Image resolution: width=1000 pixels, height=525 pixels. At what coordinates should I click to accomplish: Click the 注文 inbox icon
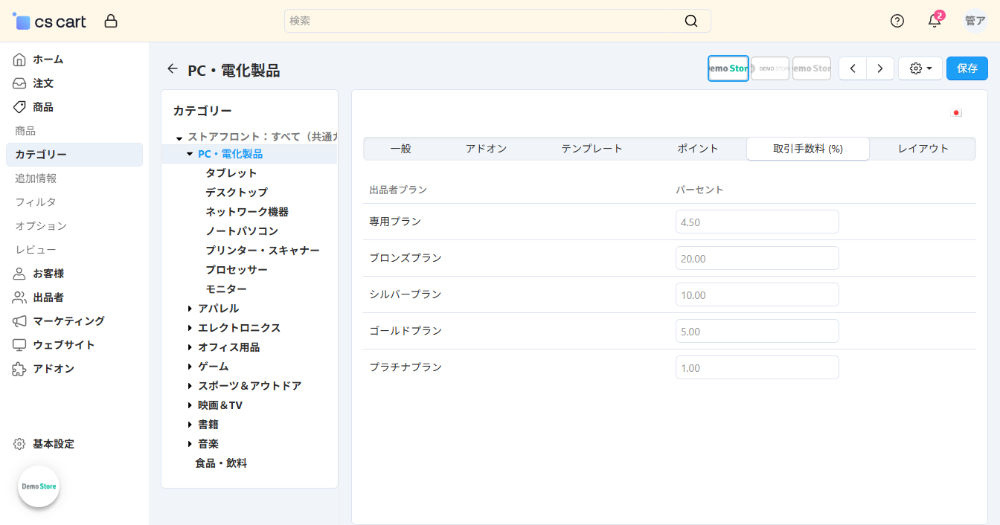point(19,84)
